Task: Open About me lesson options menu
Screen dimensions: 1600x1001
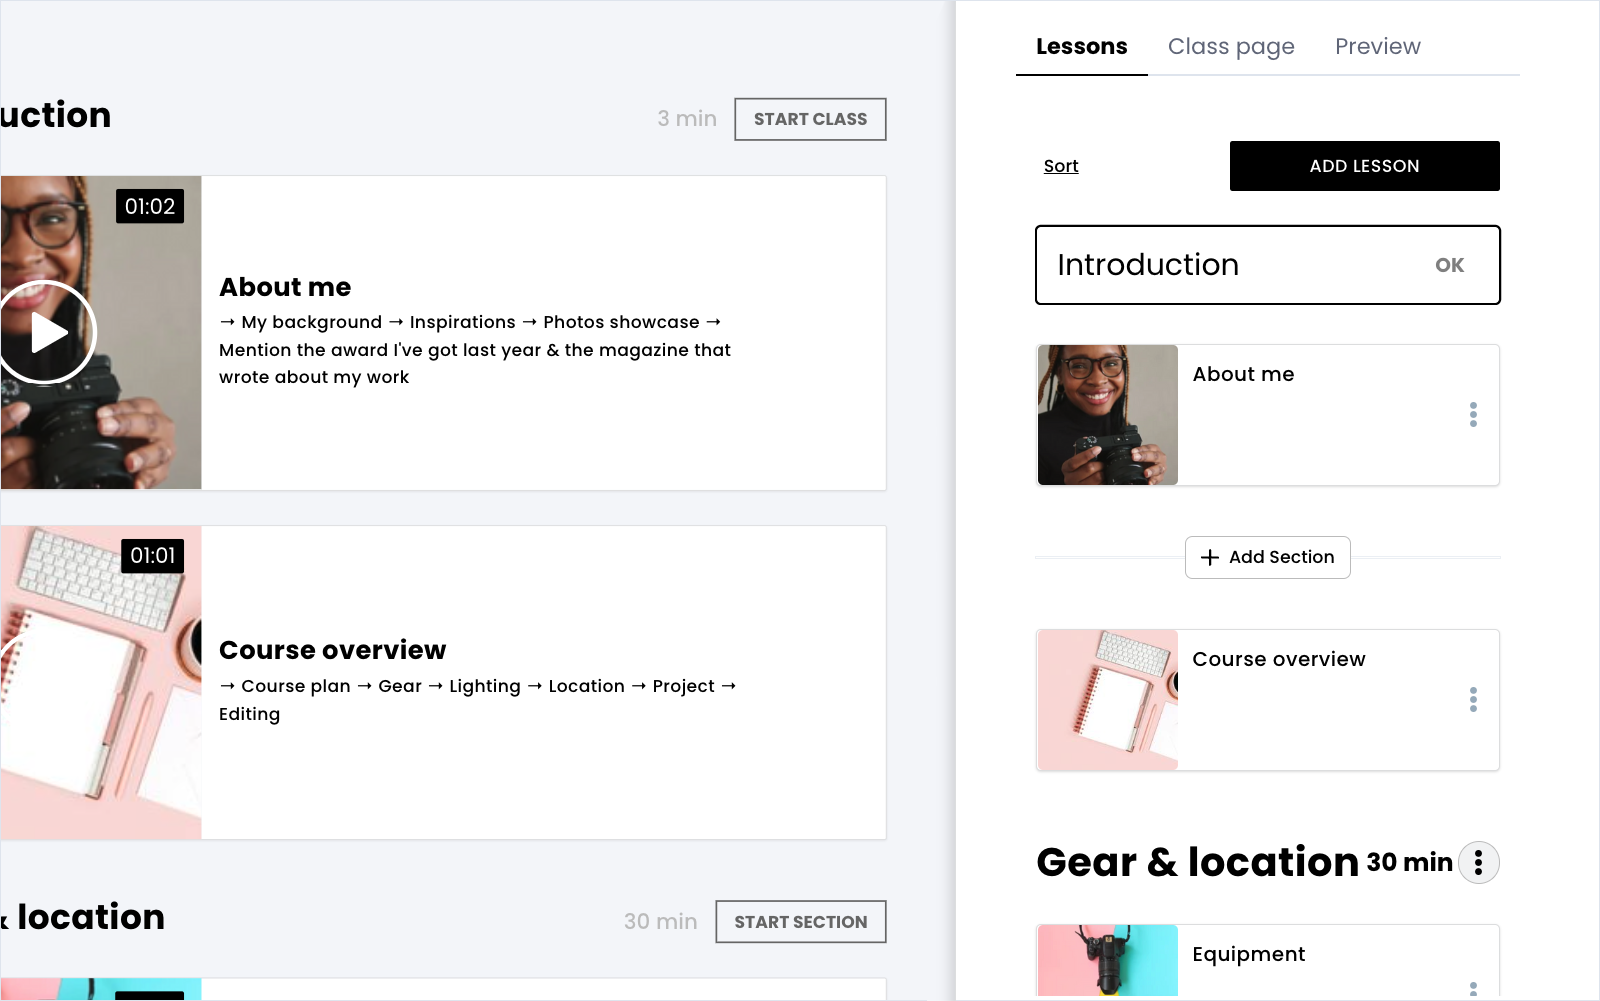Action: click(x=1473, y=415)
